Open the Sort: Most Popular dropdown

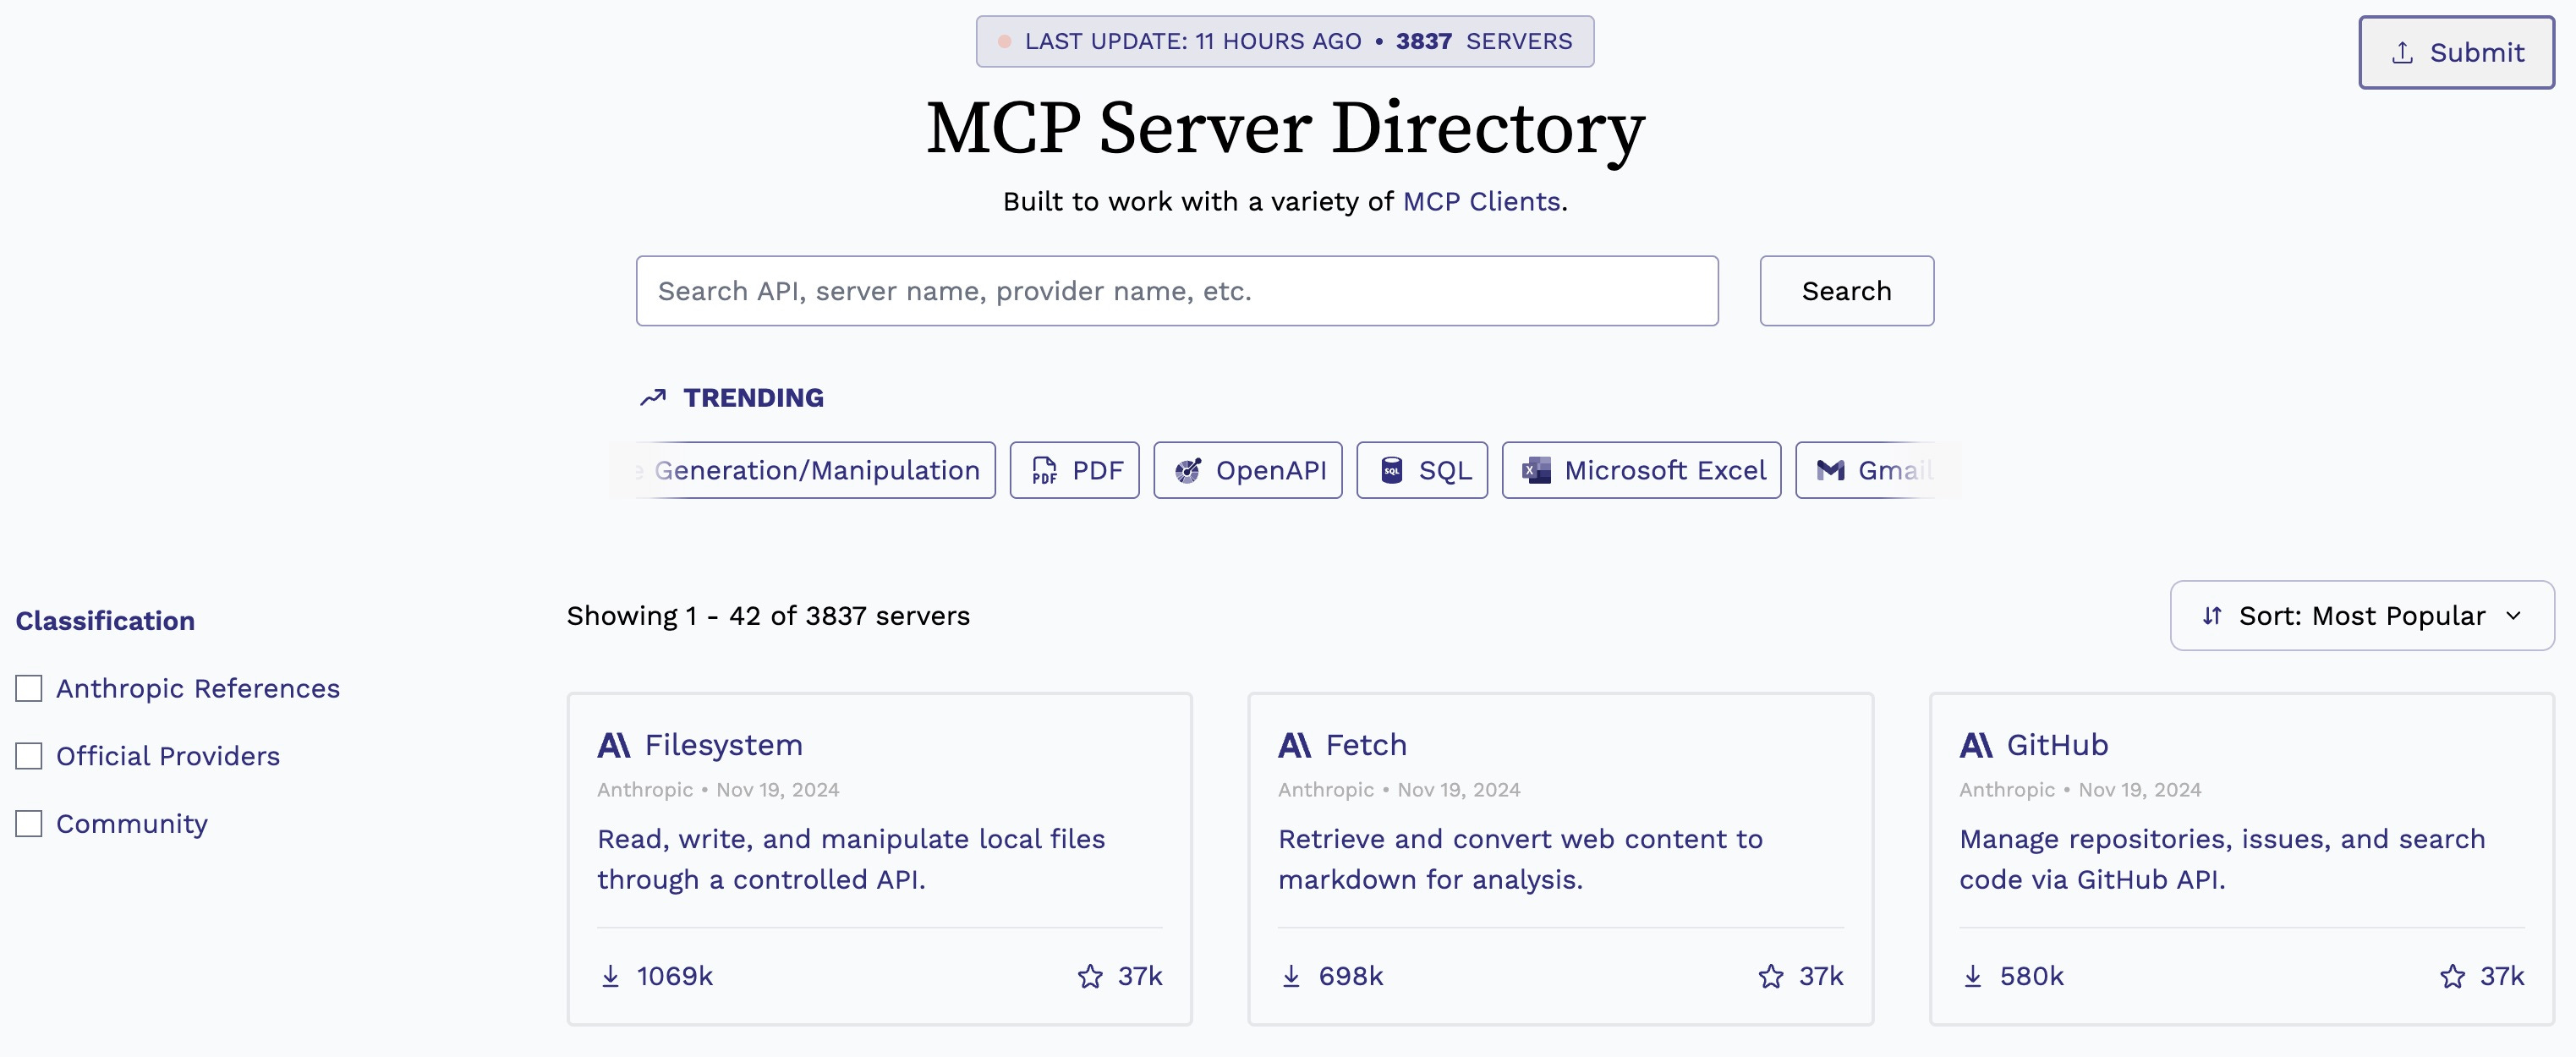tap(2362, 616)
